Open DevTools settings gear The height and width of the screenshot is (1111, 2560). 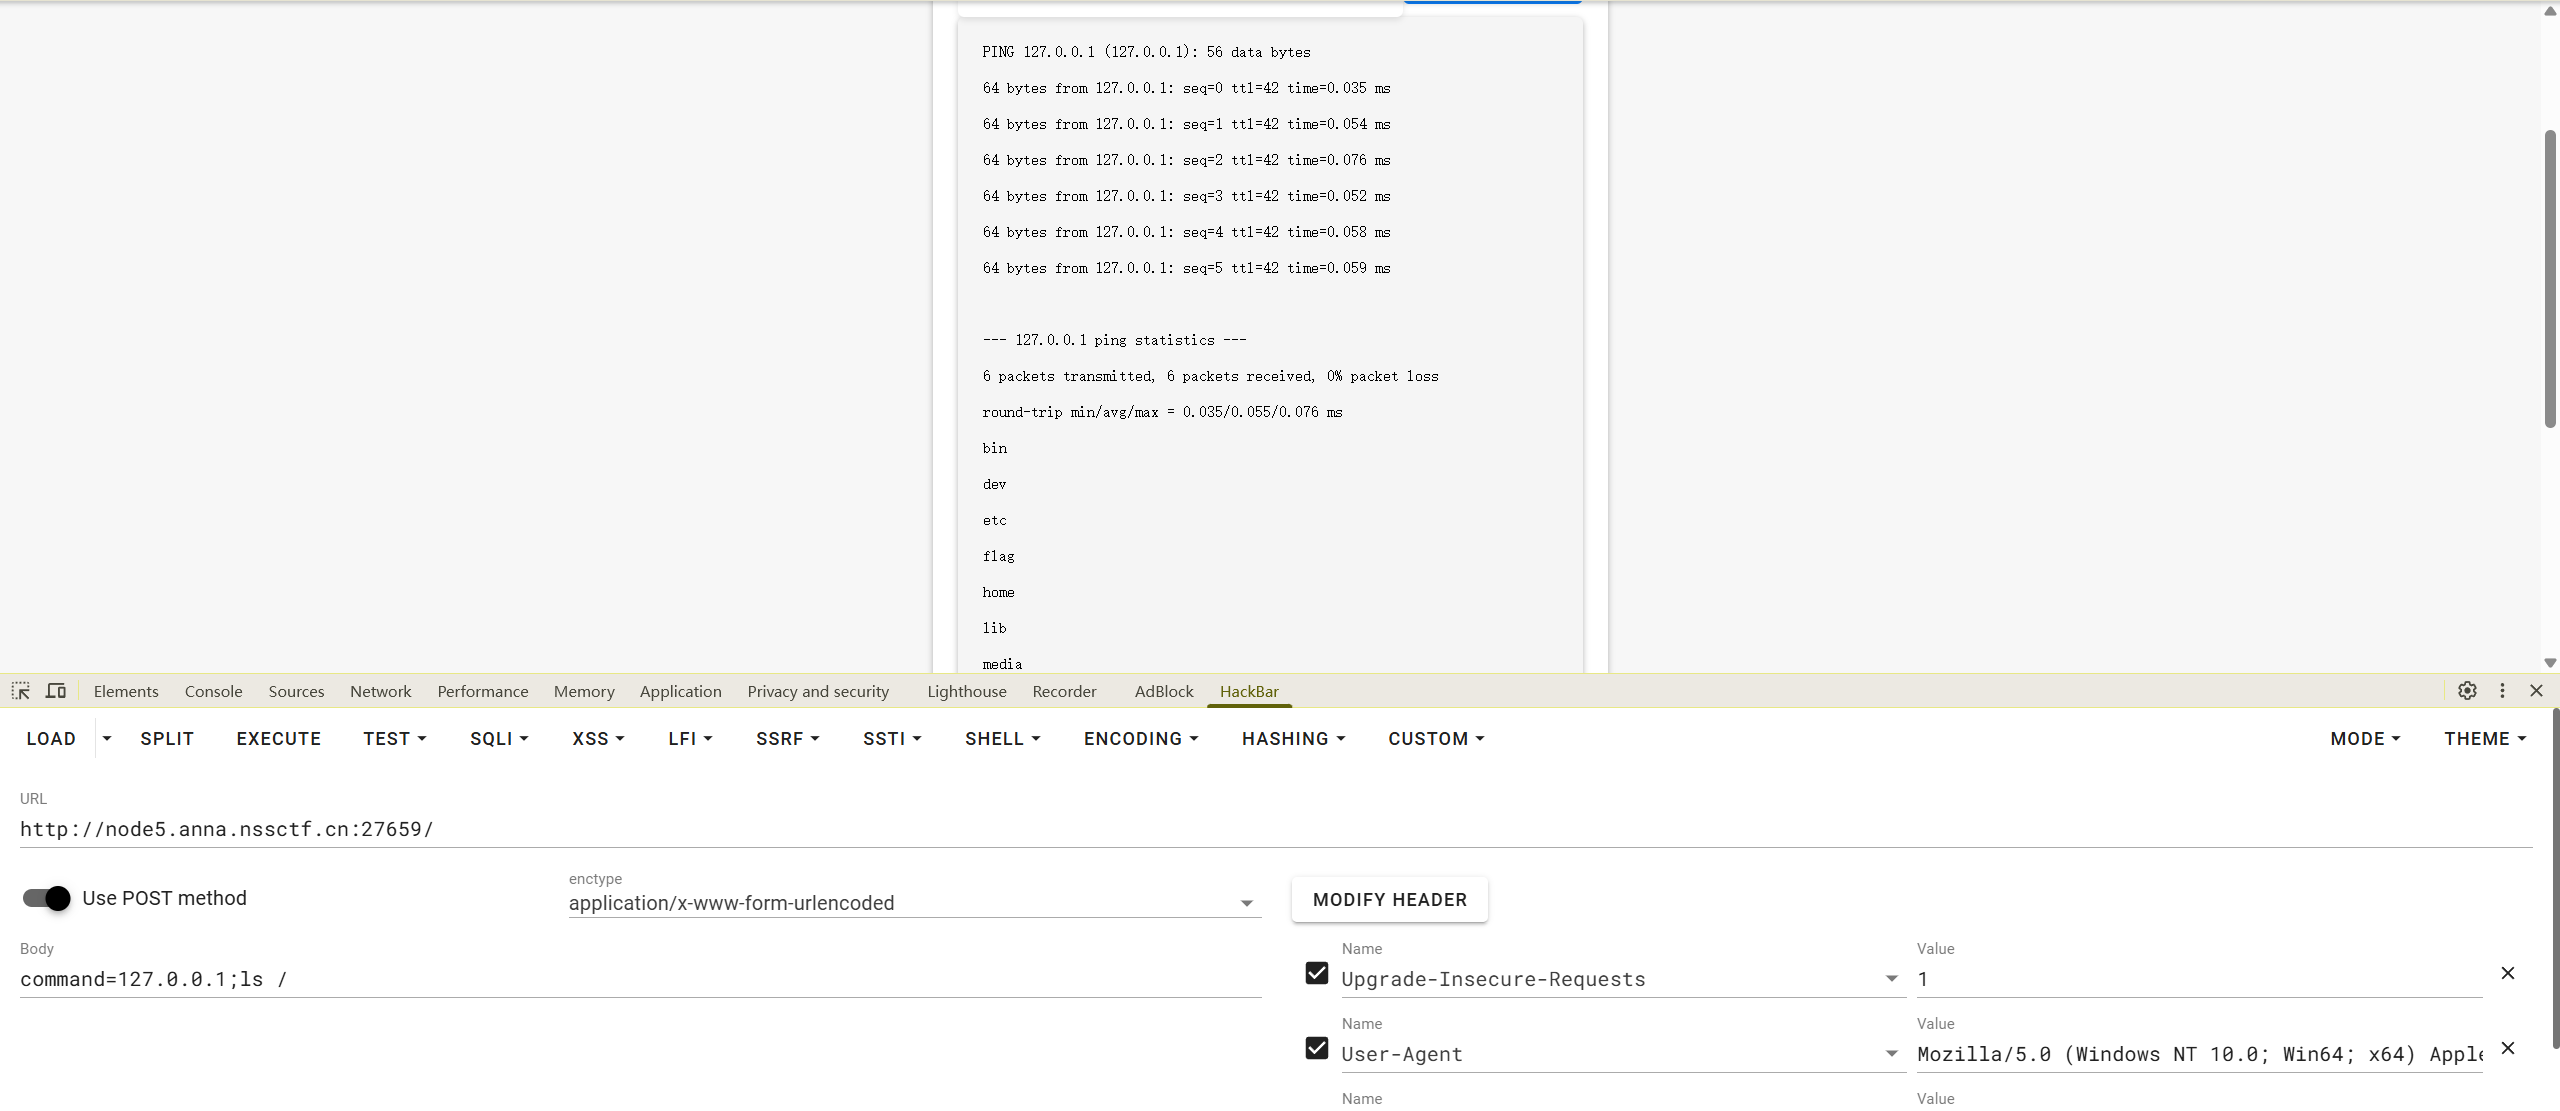click(2467, 691)
